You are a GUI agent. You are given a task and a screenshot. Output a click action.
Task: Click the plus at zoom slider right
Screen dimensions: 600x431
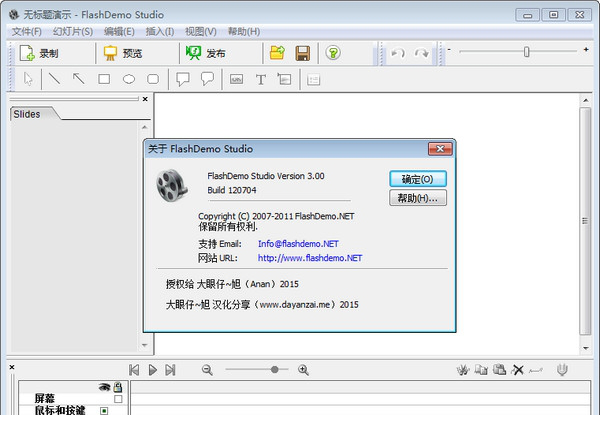586,49
